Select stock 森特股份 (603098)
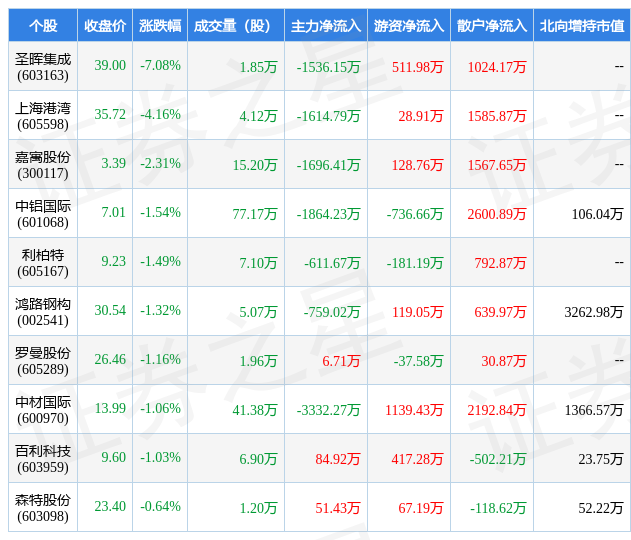The image size is (631, 540). 43,508
